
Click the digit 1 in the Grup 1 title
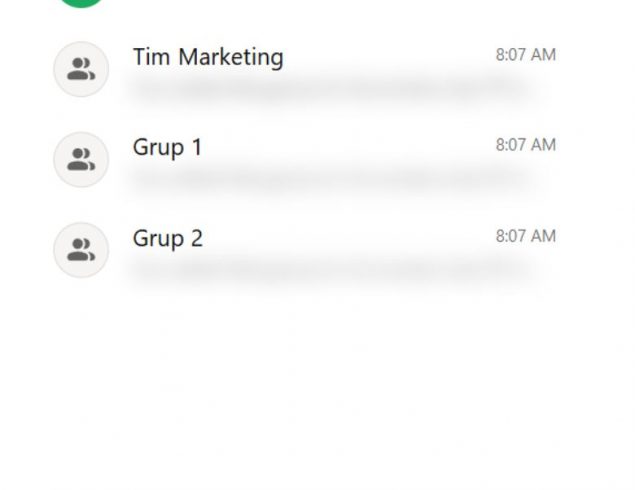[197, 147]
